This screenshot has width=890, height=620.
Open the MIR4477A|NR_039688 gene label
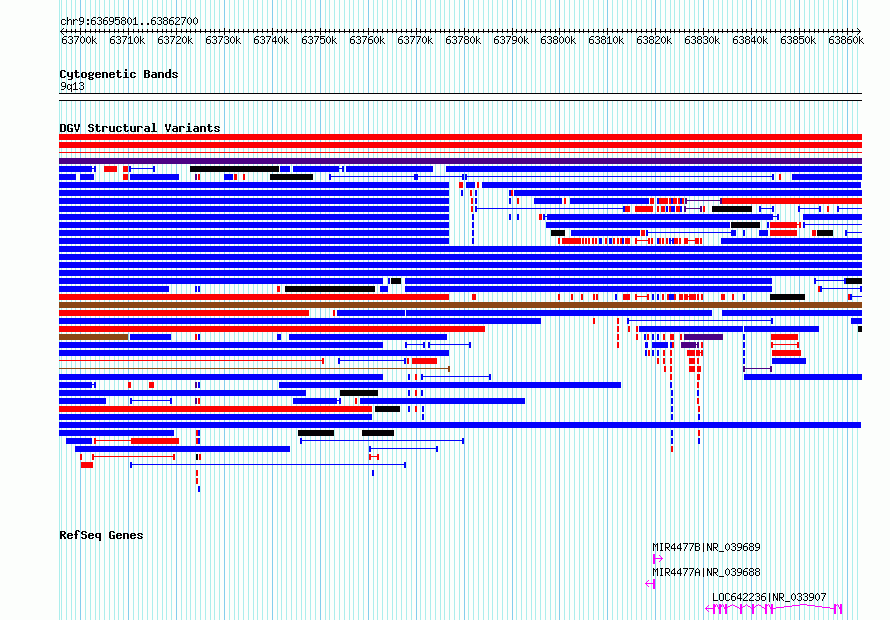(x=706, y=572)
